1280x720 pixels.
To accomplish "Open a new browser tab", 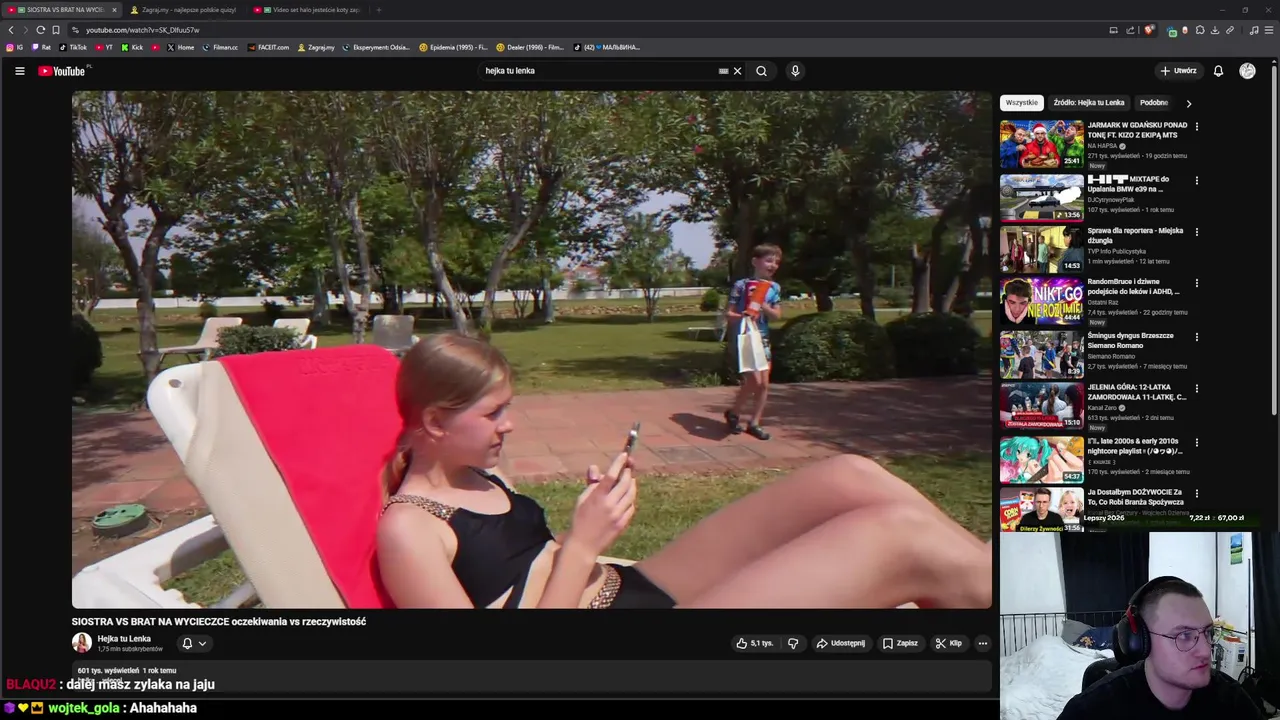I will point(378,10).
